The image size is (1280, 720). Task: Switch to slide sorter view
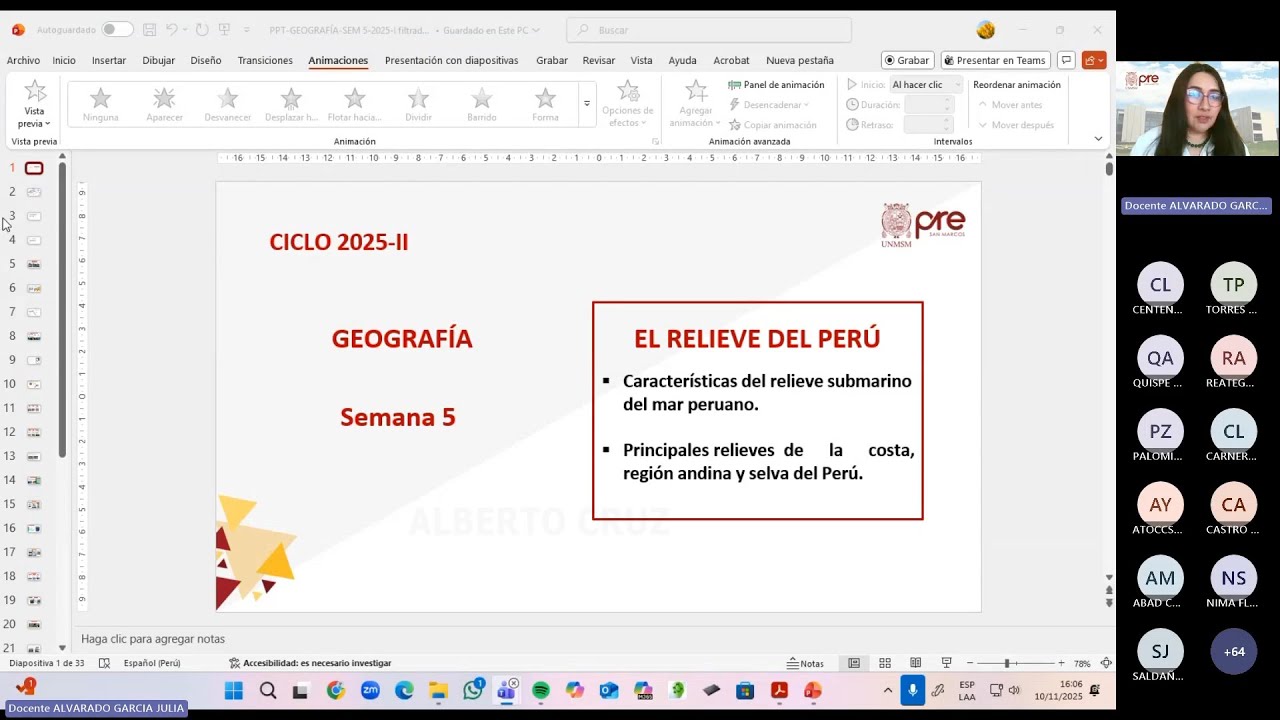(x=885, y=663)
